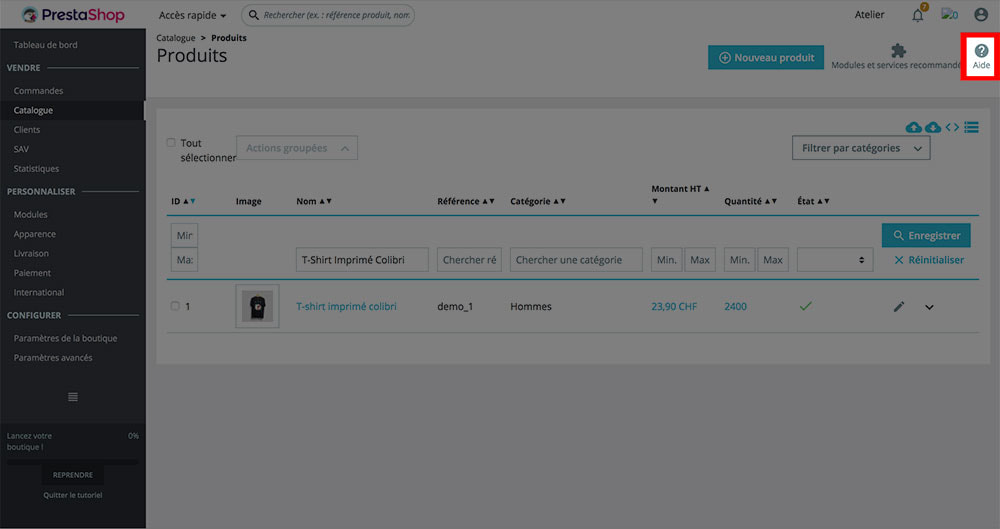Click the cloud download import icon

(x=933, y=128)
